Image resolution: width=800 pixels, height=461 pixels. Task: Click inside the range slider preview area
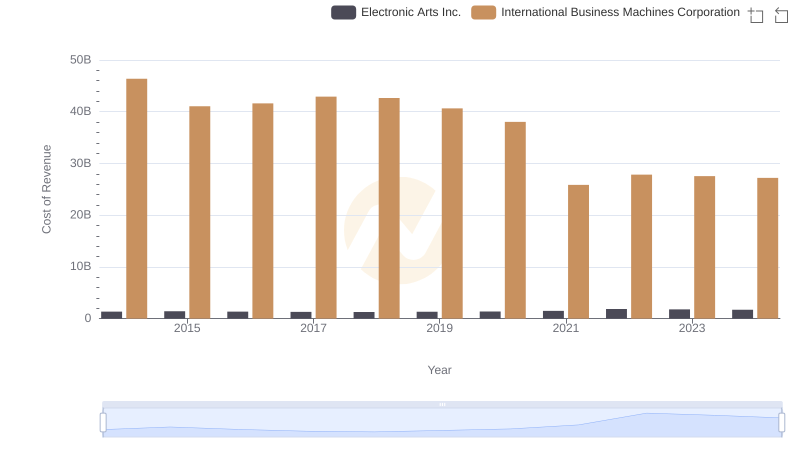[442, 423]
